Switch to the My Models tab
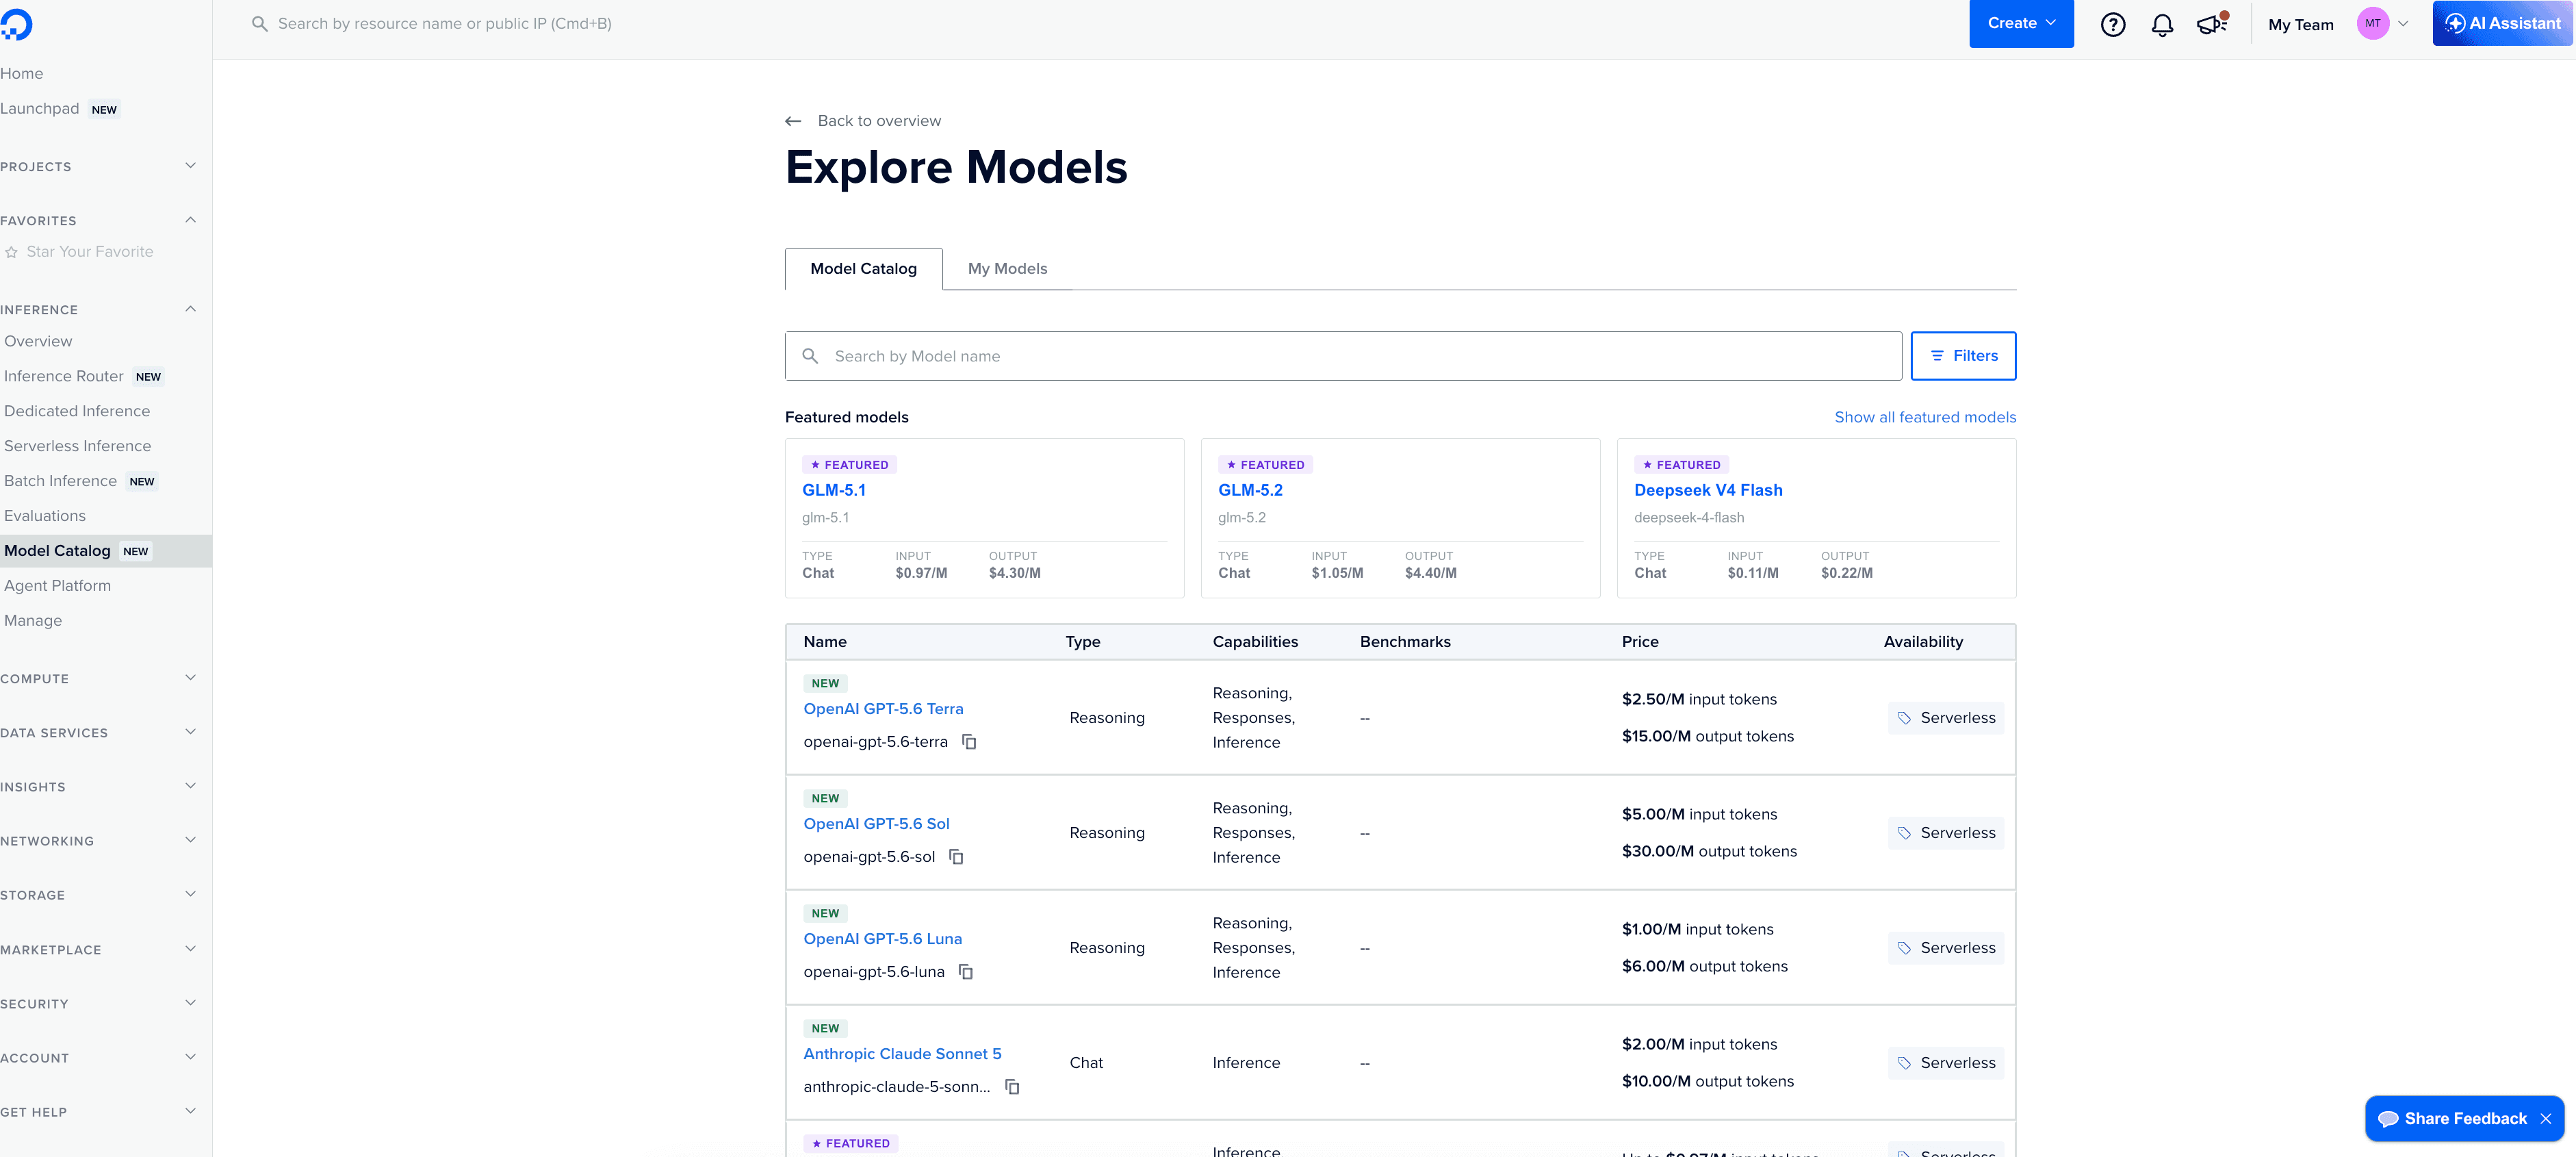2576x1157 pixels. pyautogui.click(x=1007, y=269)
